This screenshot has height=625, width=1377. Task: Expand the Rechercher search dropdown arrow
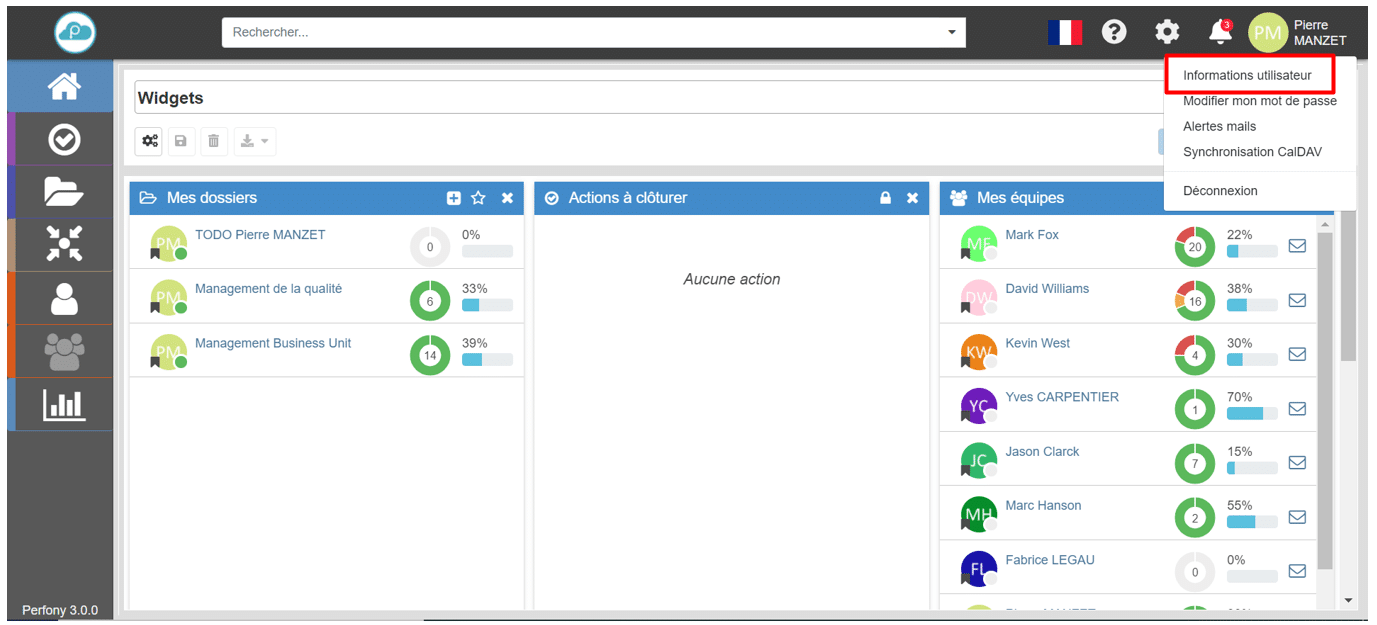951,32
